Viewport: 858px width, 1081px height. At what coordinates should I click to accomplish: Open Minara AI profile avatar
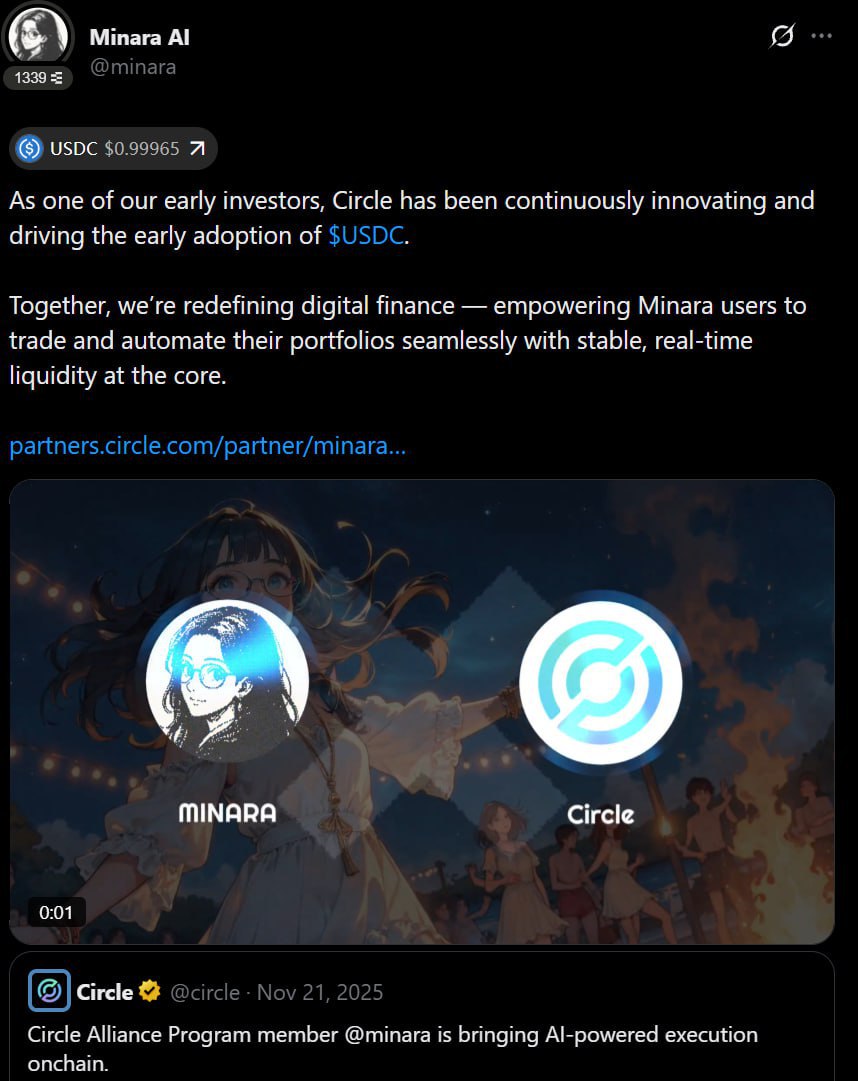37,35
